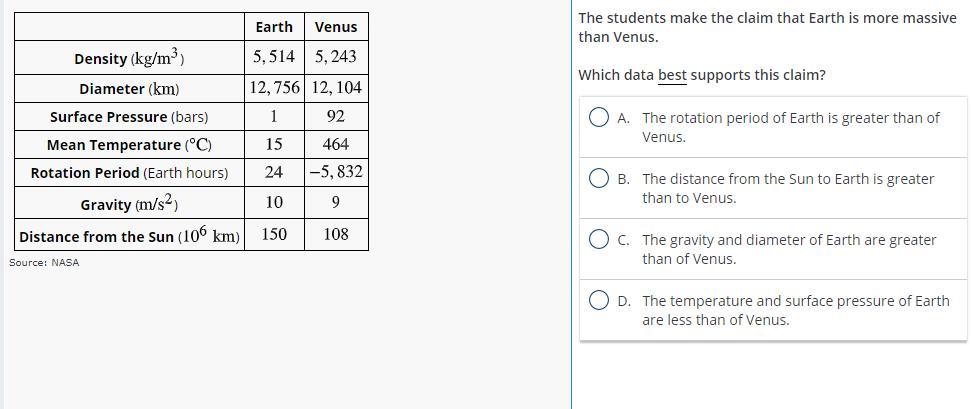Image resolution: width=971 pixels, height=409 pixels.
Task: Click Venus's rotation period value −5,832
Action: (336, 172)
